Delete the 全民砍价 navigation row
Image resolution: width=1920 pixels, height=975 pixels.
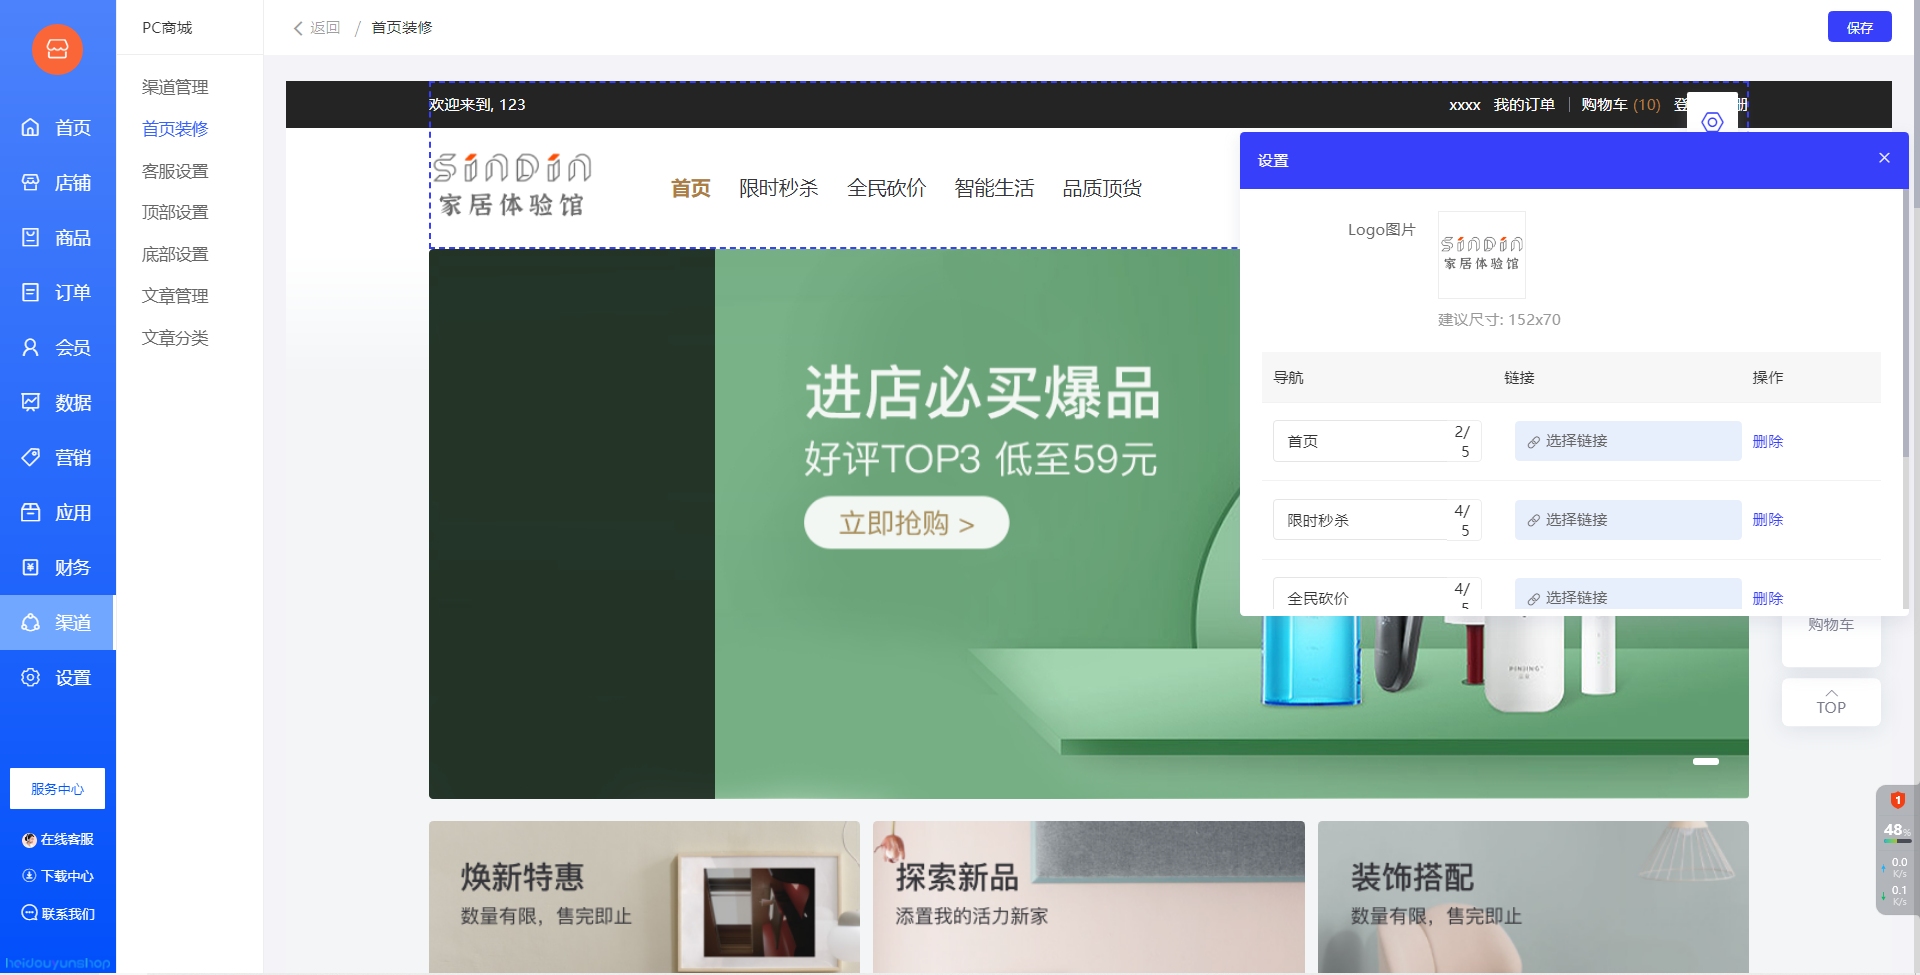(1767, 598)
